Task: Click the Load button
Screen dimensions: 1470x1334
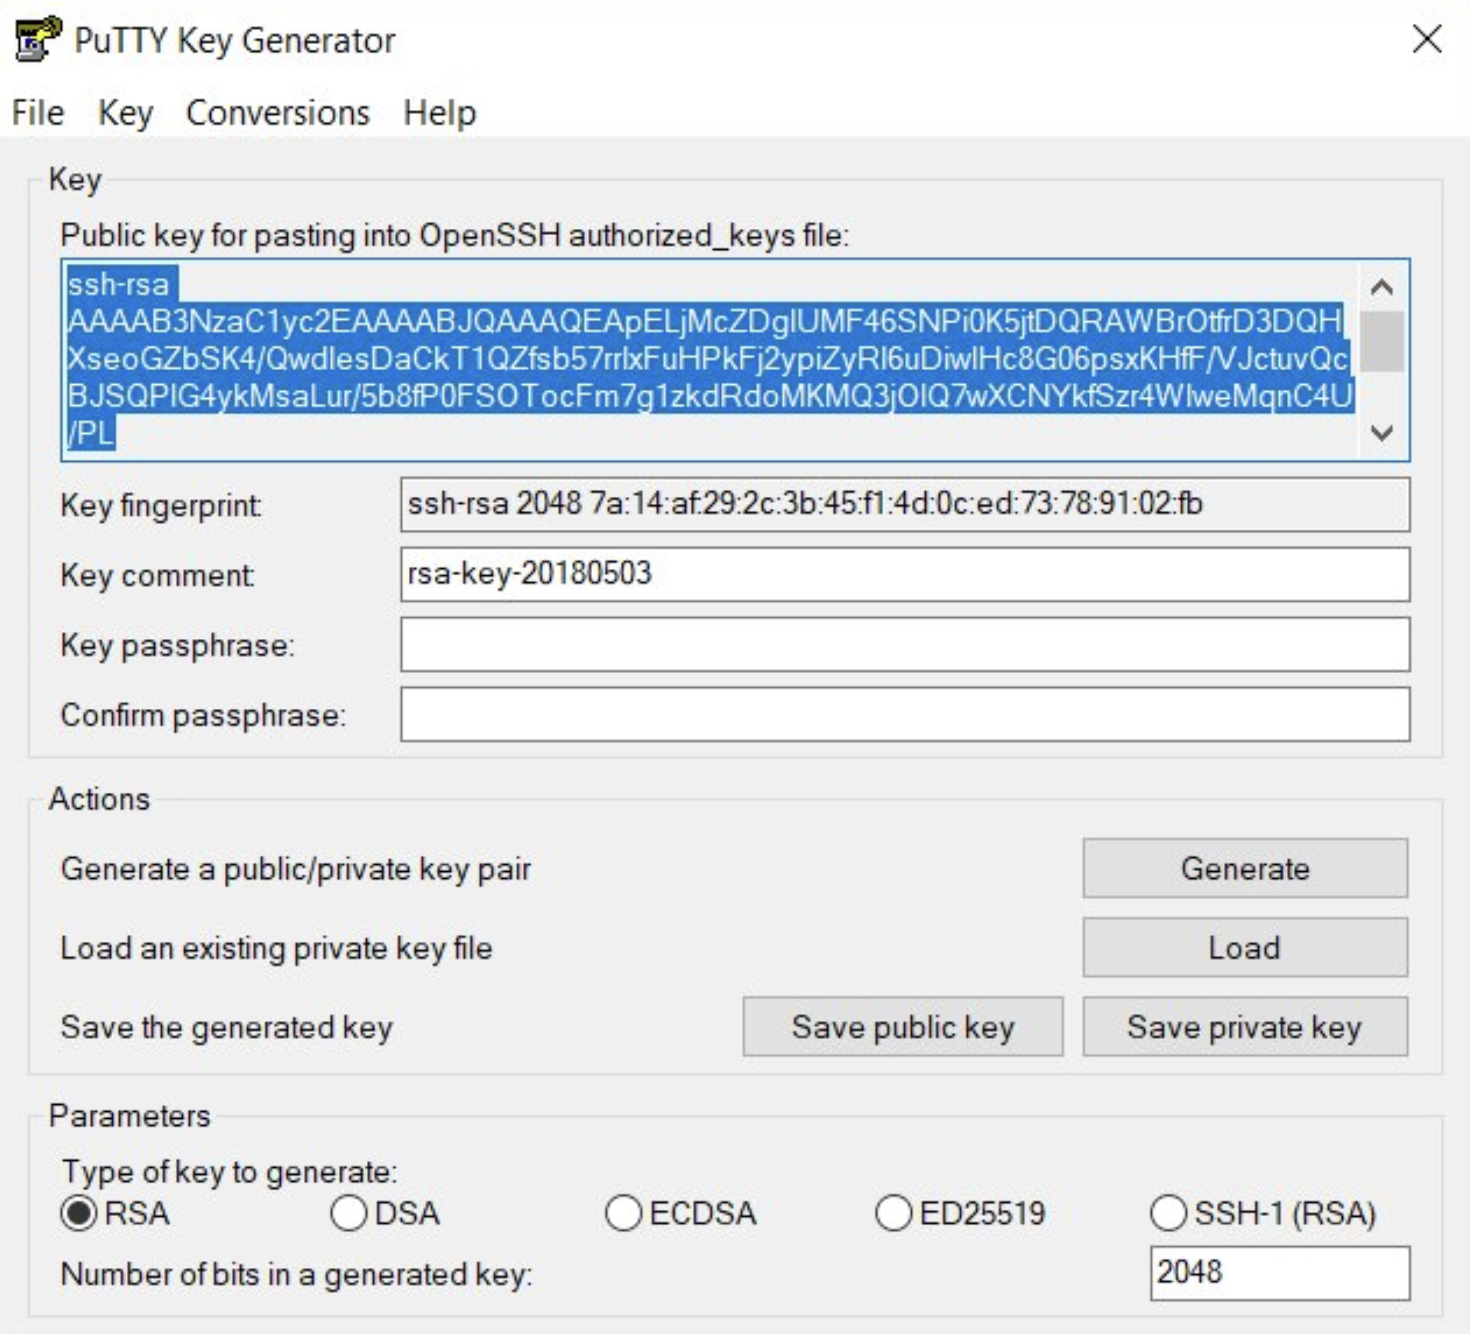Action: (x=1245, y=947)
